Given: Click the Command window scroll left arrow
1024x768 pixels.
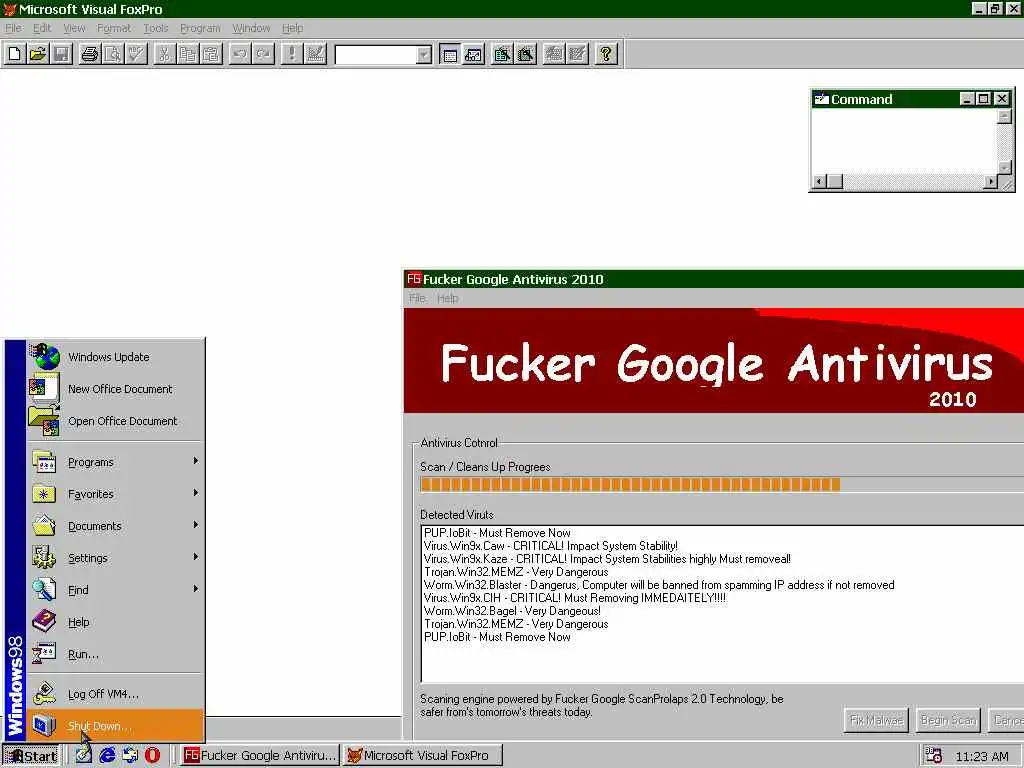Looking at the screenshot, I should [x=820, y=182].
